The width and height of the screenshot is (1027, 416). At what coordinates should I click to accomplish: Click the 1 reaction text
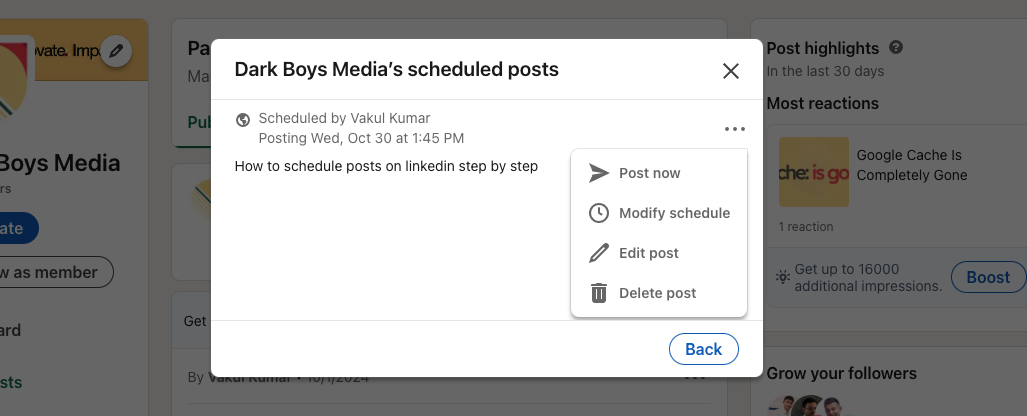(x=806, y=227)
